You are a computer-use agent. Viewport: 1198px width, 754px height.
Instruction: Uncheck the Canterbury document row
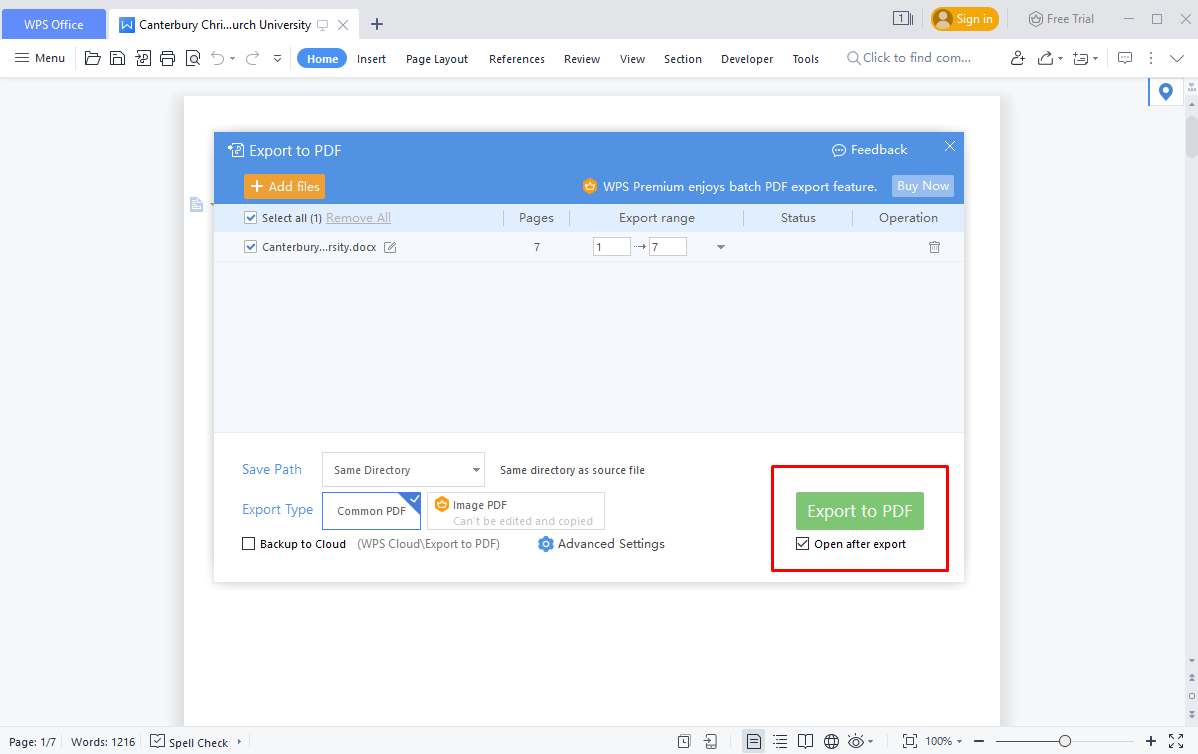click(x=250, y=246)
